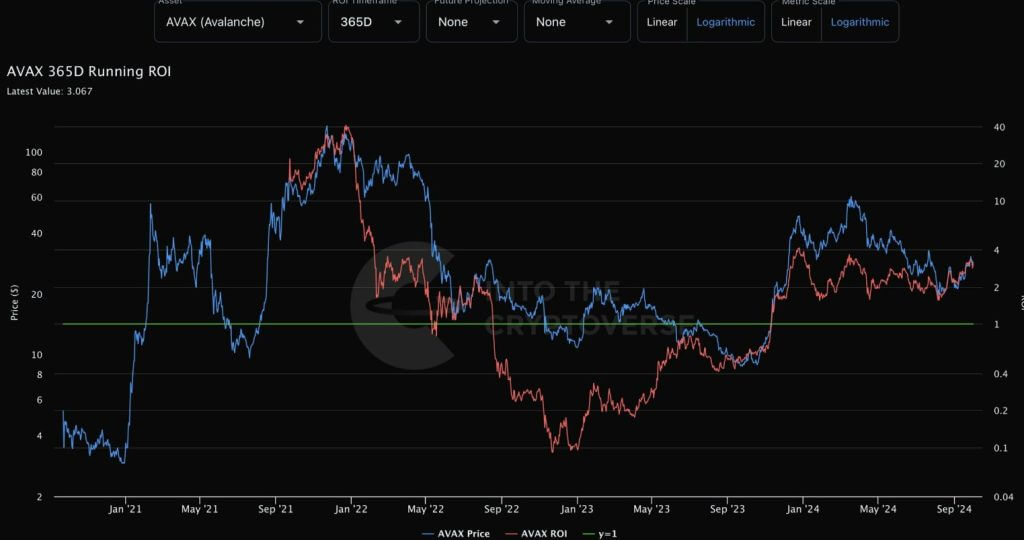
Task: Click the 0.04 ROI axis tick
Action: pyautogui.click(x=1003, y=498)
